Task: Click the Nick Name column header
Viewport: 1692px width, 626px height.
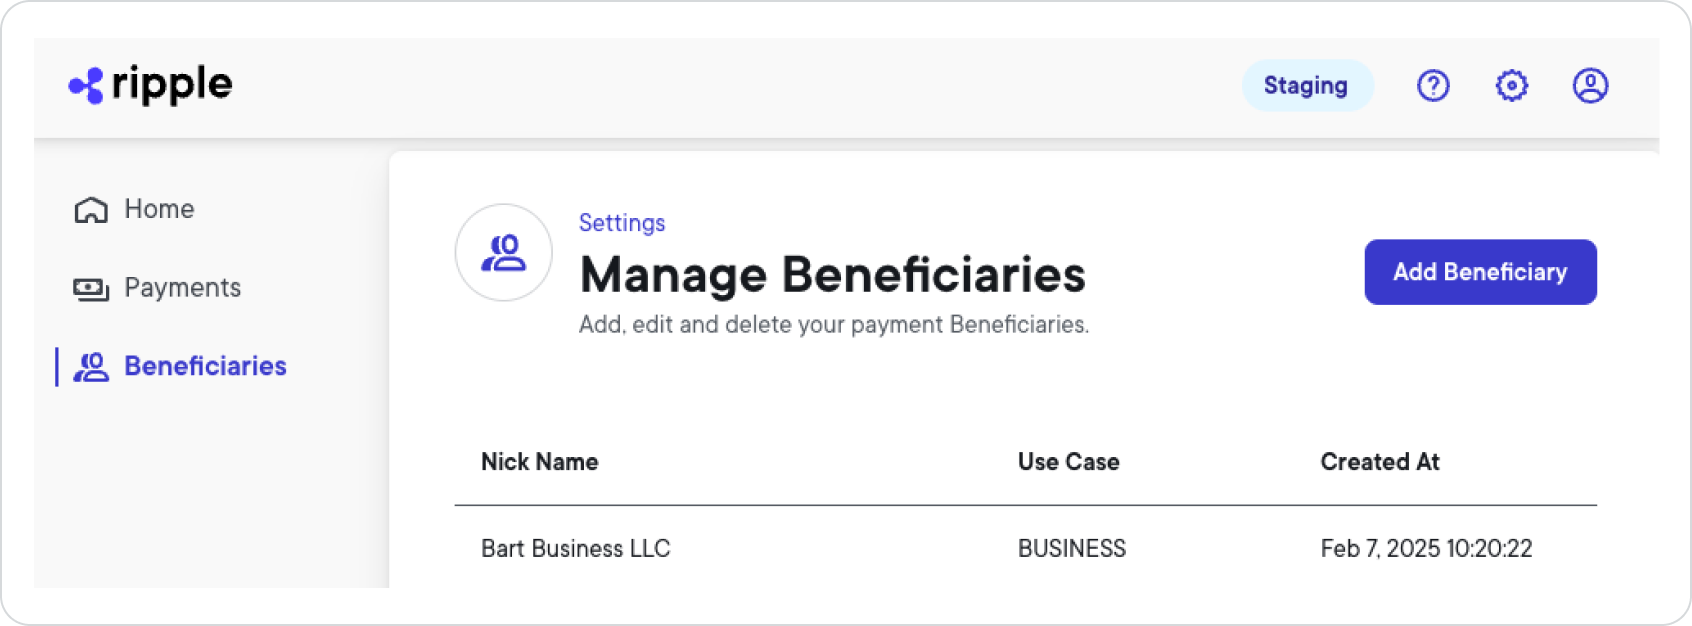Action: click(x=539, y=462)
